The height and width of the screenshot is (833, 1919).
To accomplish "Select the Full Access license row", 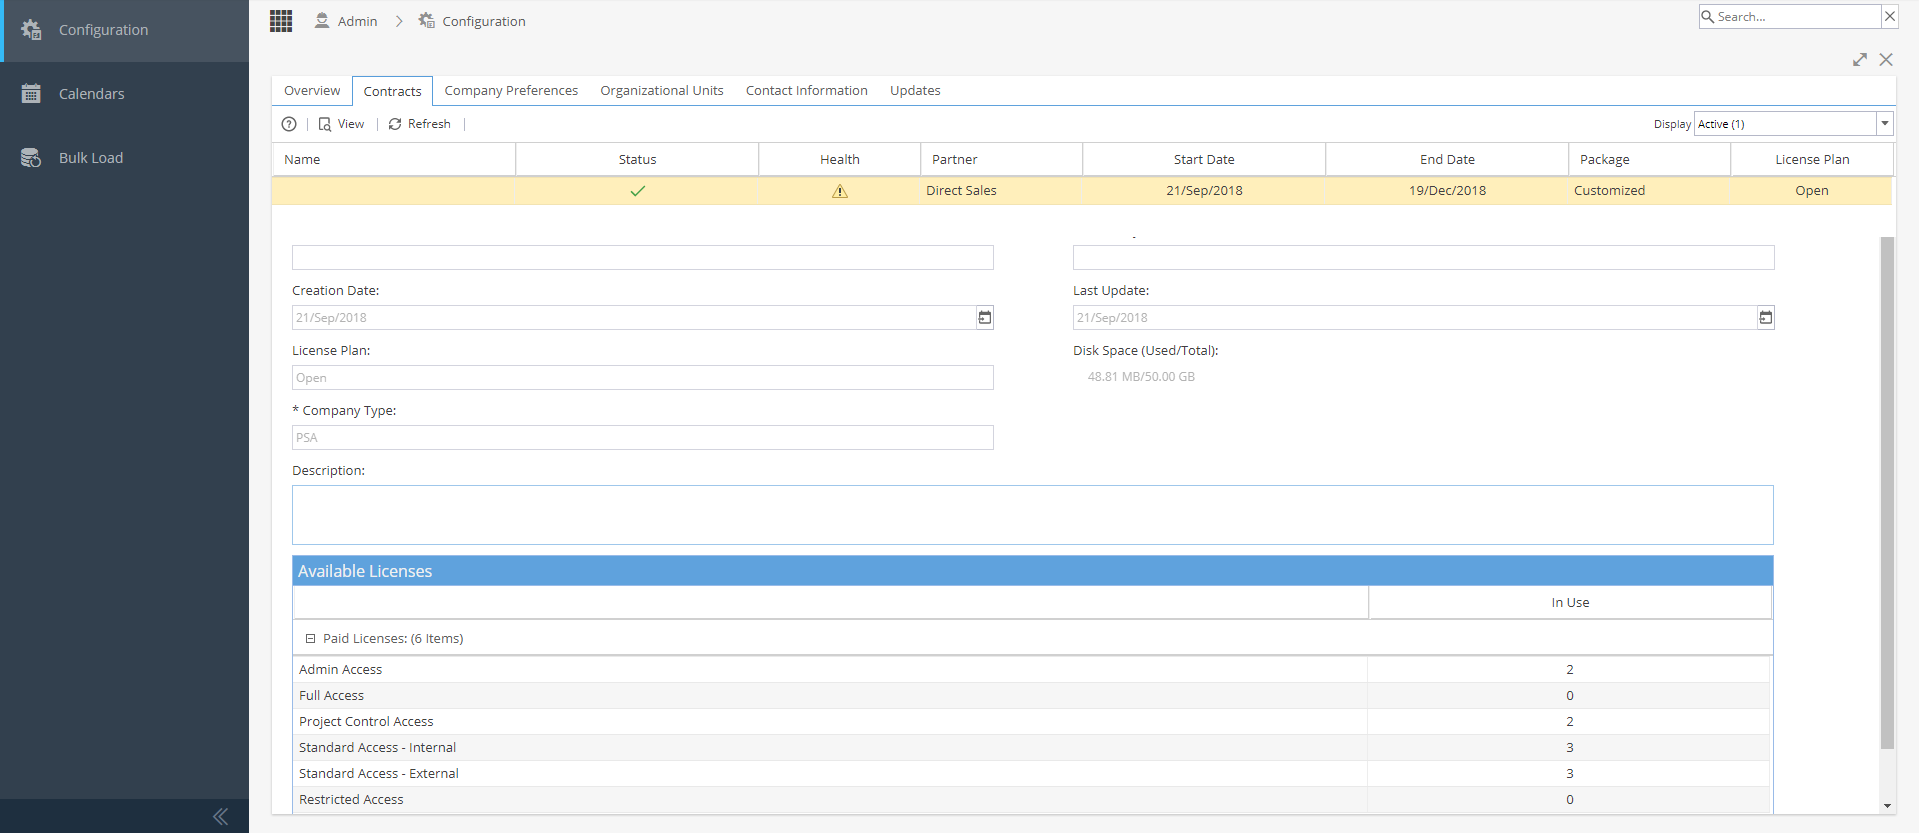I will (1032, 696).
